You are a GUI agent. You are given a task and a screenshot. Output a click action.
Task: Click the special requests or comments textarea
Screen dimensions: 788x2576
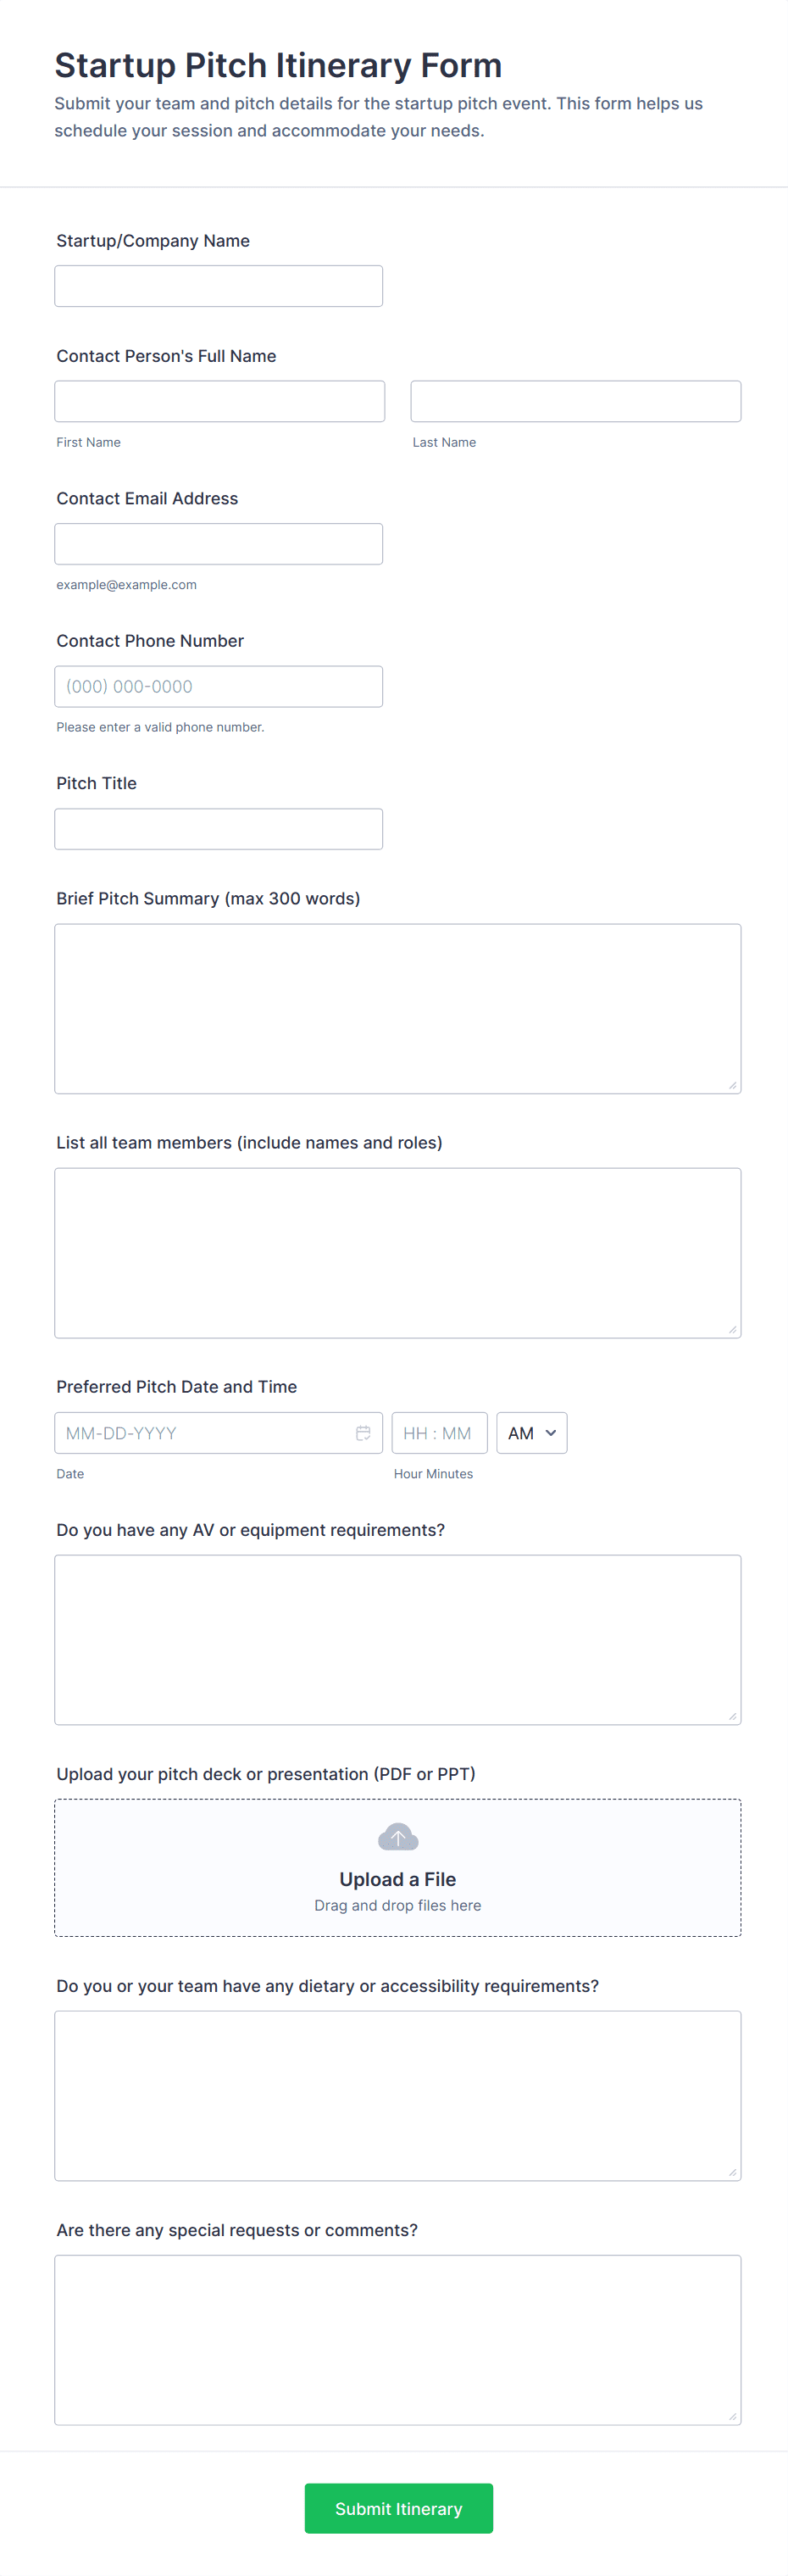tap(397, 2339)
